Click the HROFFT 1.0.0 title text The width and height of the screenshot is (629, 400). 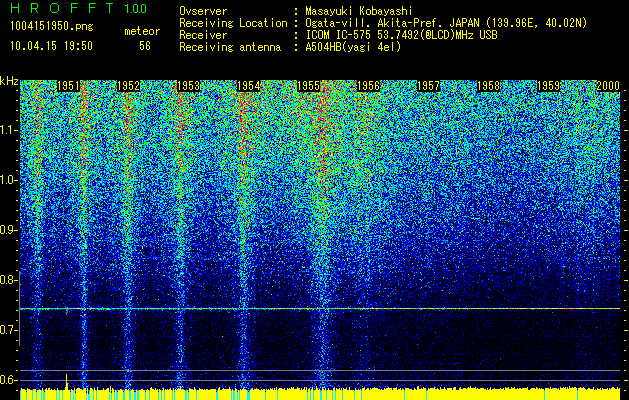point(79,8)
